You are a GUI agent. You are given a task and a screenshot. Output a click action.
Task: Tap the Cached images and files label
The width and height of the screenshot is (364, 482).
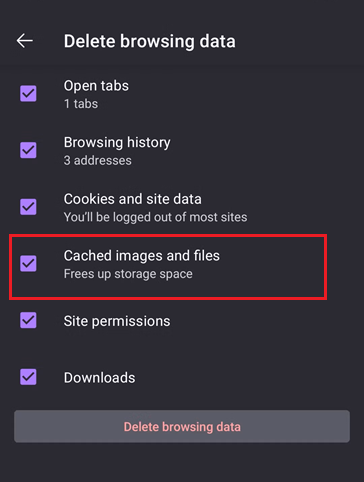click(x=142, y=256)
